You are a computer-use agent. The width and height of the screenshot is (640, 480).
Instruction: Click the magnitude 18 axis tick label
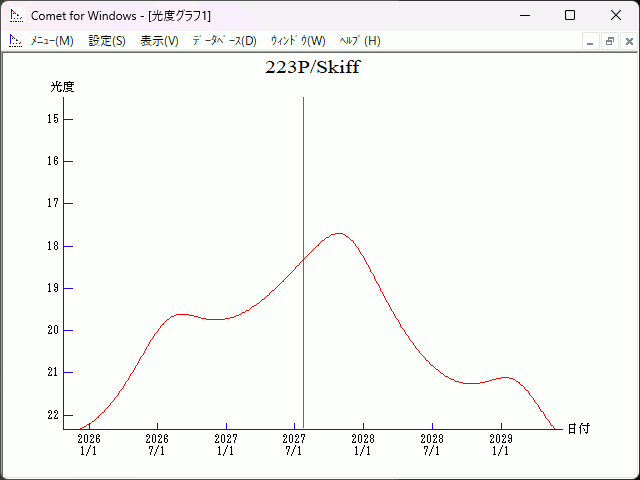[x=52, y=246]
